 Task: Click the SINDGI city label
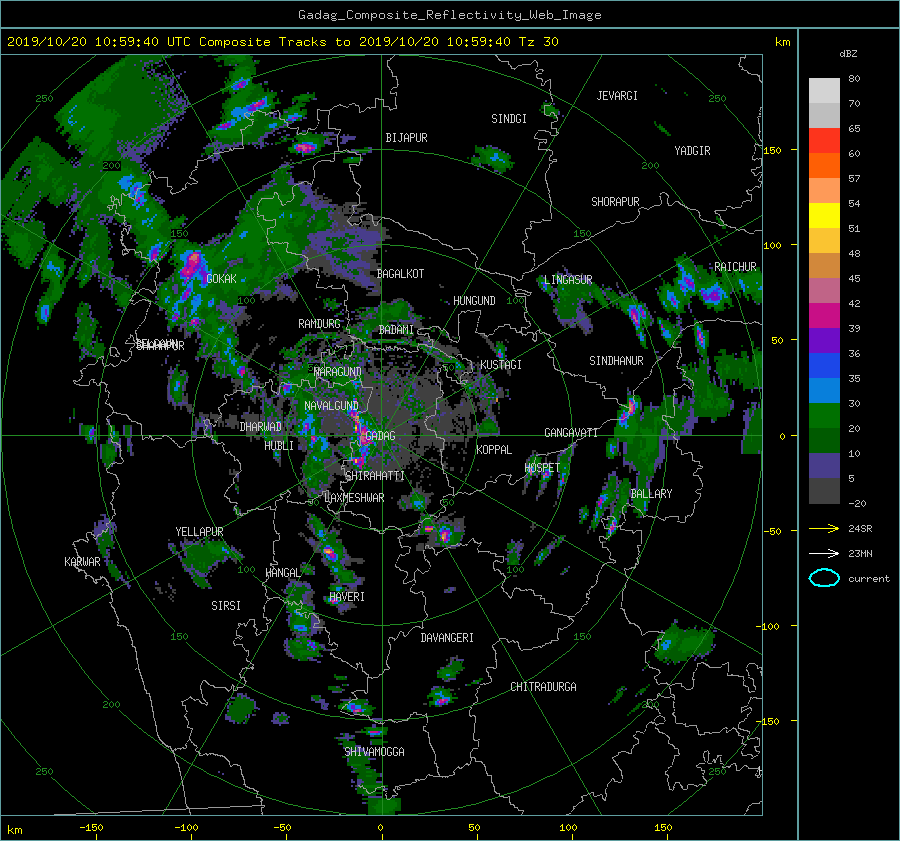[509, 119]
